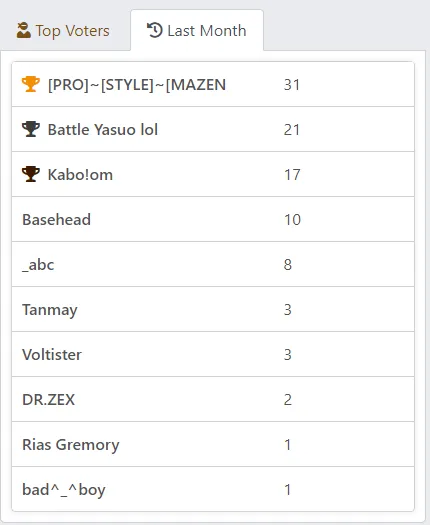Click the voter person icon in Top Voters tab
The image size is (430, 525).
pyautogui.click(x=23, y=30)
